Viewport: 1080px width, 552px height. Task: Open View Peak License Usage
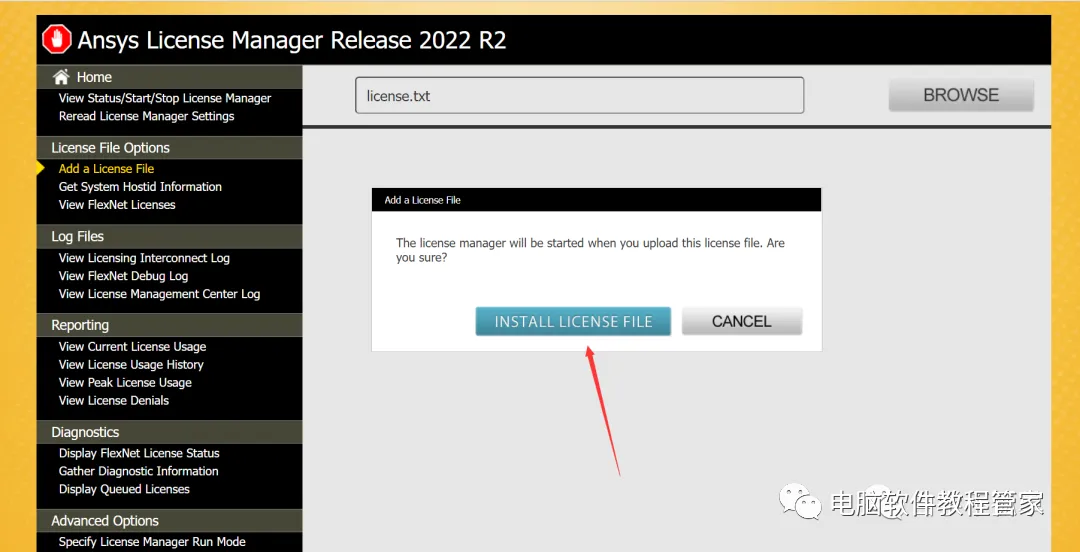click(x=125, y=382)
